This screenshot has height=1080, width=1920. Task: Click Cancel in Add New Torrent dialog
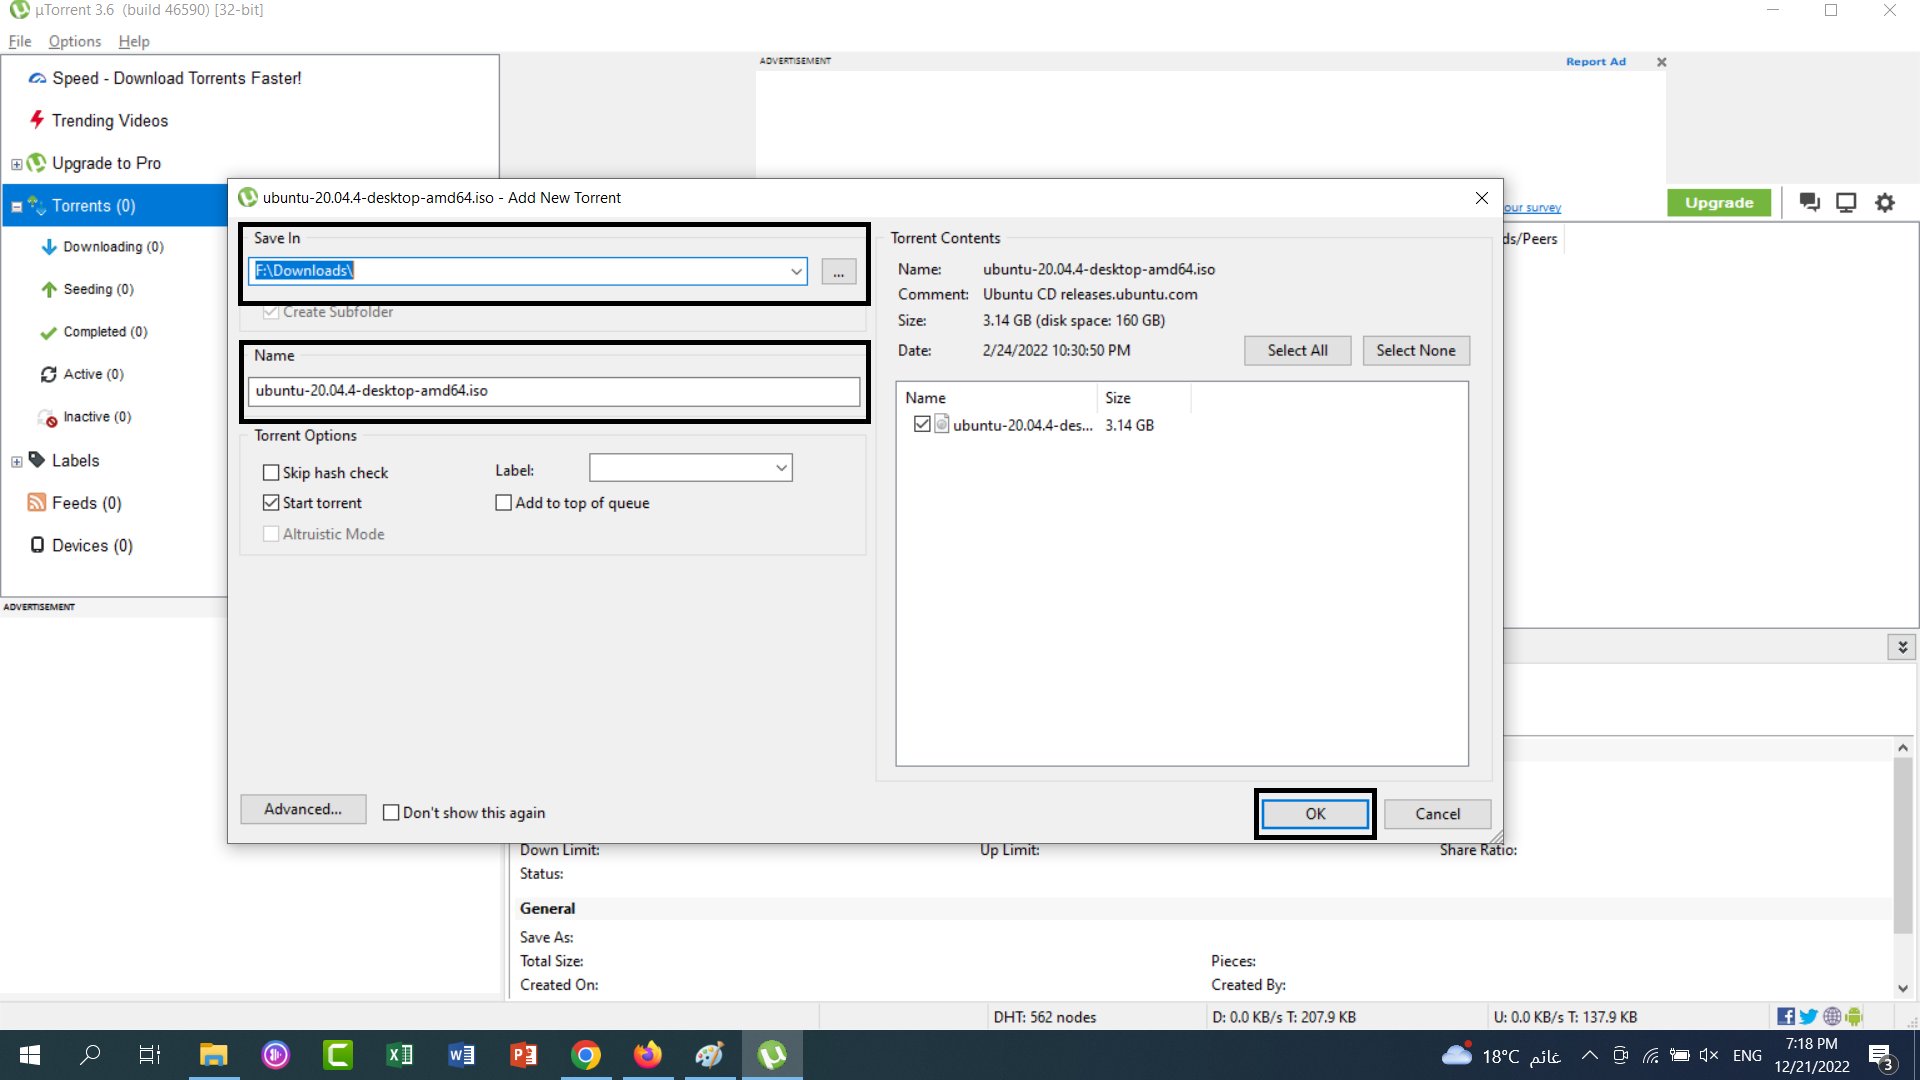click(1437, 814)
